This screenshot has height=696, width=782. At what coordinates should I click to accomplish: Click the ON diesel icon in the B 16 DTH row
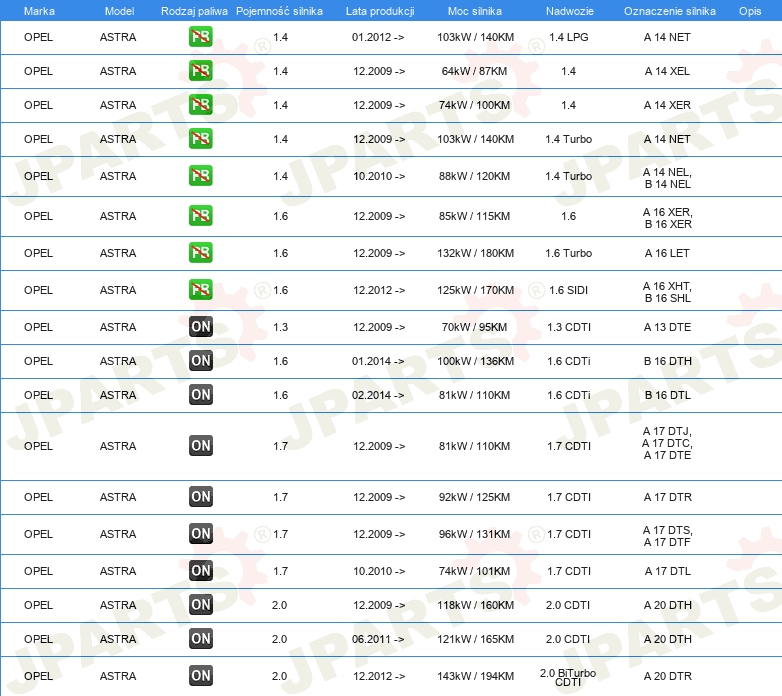(201, 361)
